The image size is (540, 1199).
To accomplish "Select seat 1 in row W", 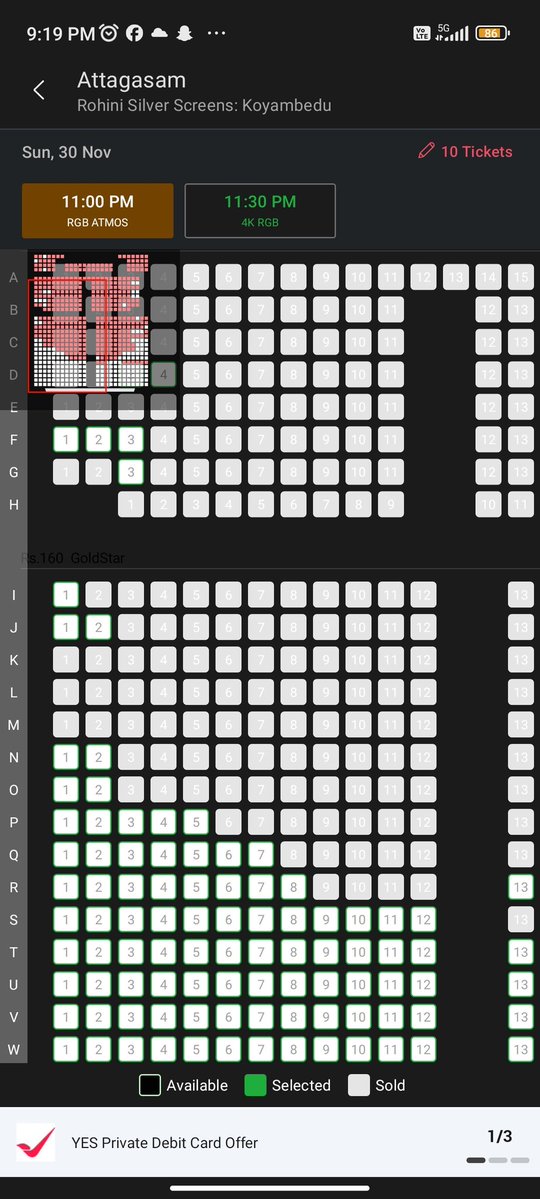I will (x=66, y=1049).
